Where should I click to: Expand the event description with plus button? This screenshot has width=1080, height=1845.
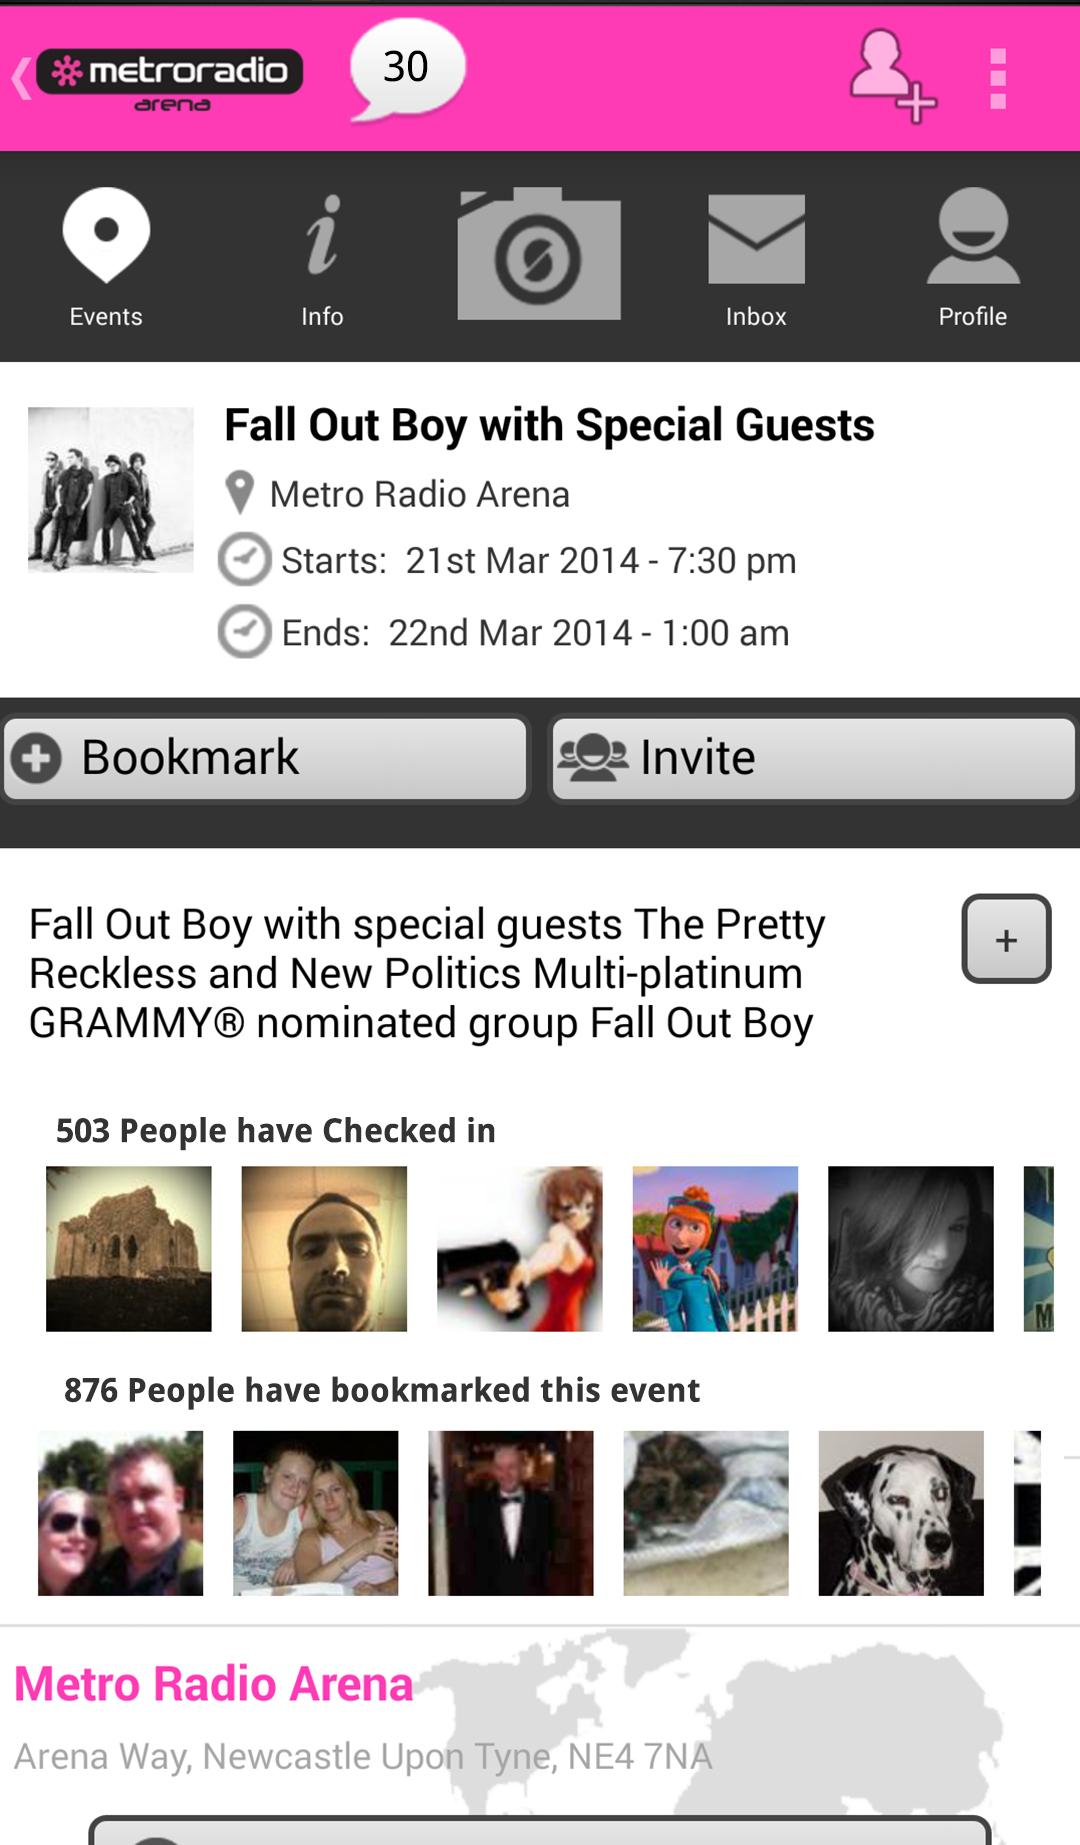1006,939
